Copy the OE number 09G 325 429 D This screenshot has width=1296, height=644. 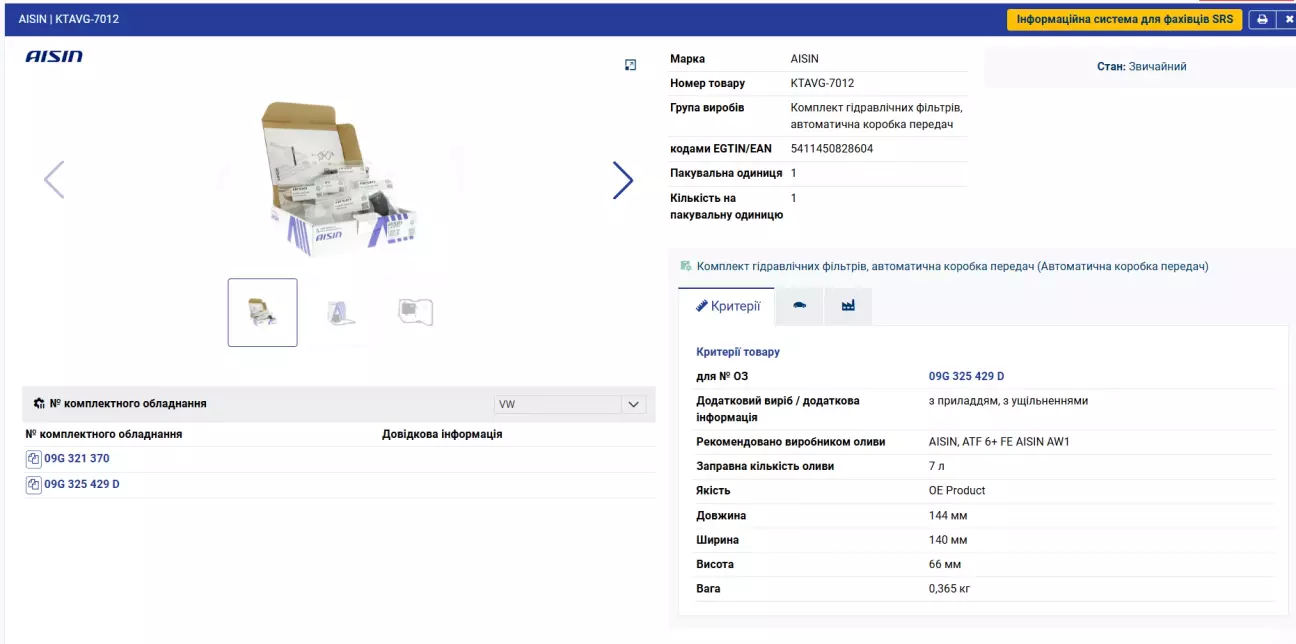tap(34, 485)
